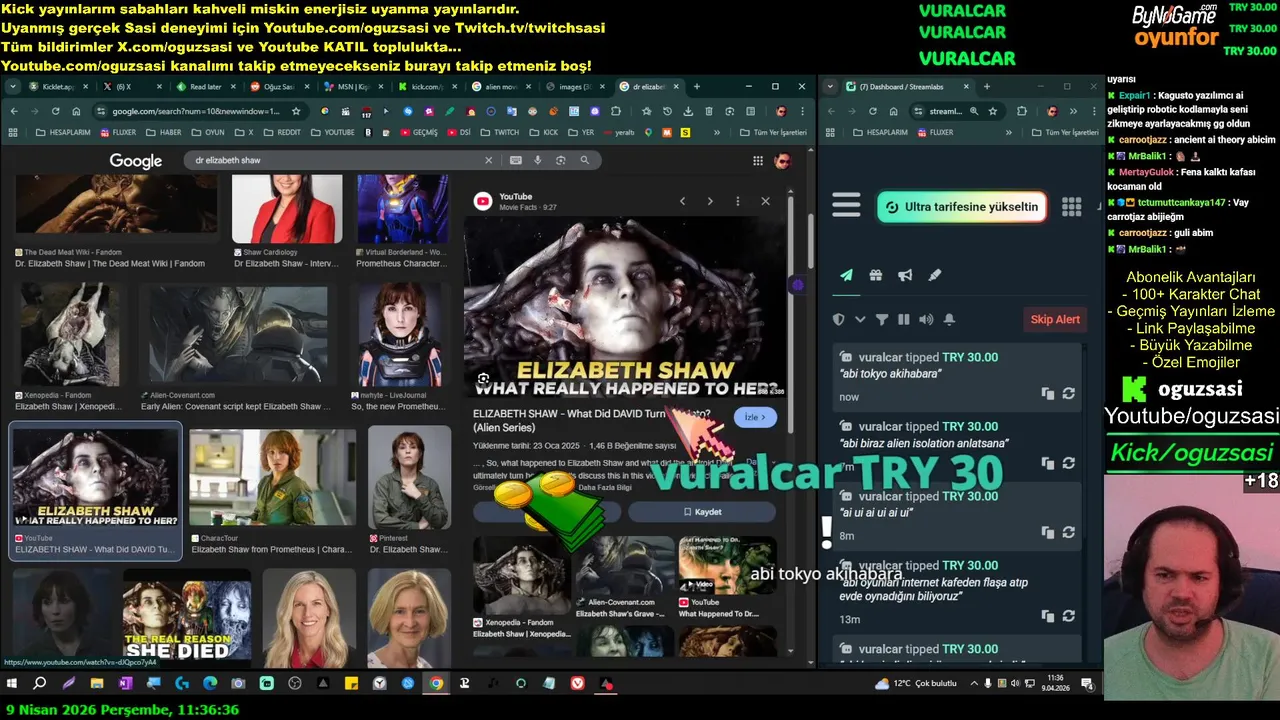The image size is (1280, 720).
Task: Open the REDDIT bookmark folder
Action: pyautogui.click(x=283, y=132)
